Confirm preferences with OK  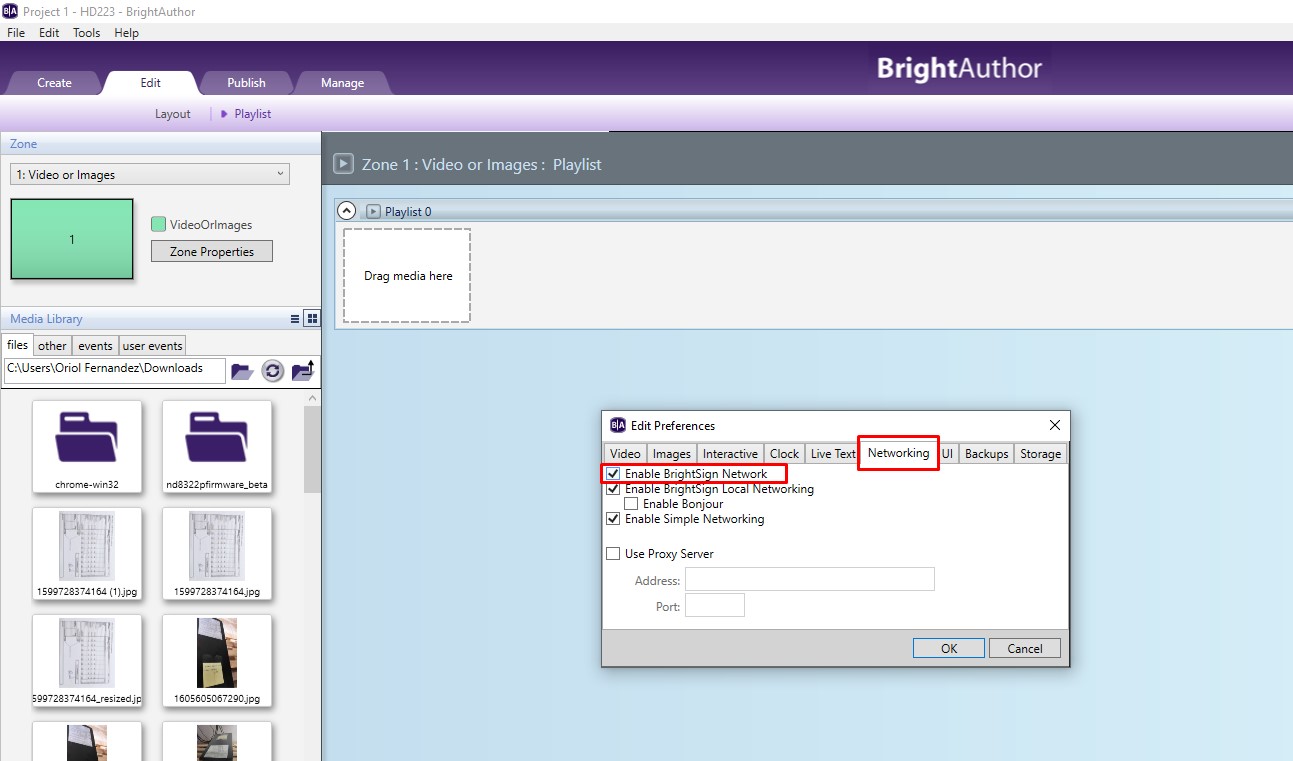click(x=949, y=648)
